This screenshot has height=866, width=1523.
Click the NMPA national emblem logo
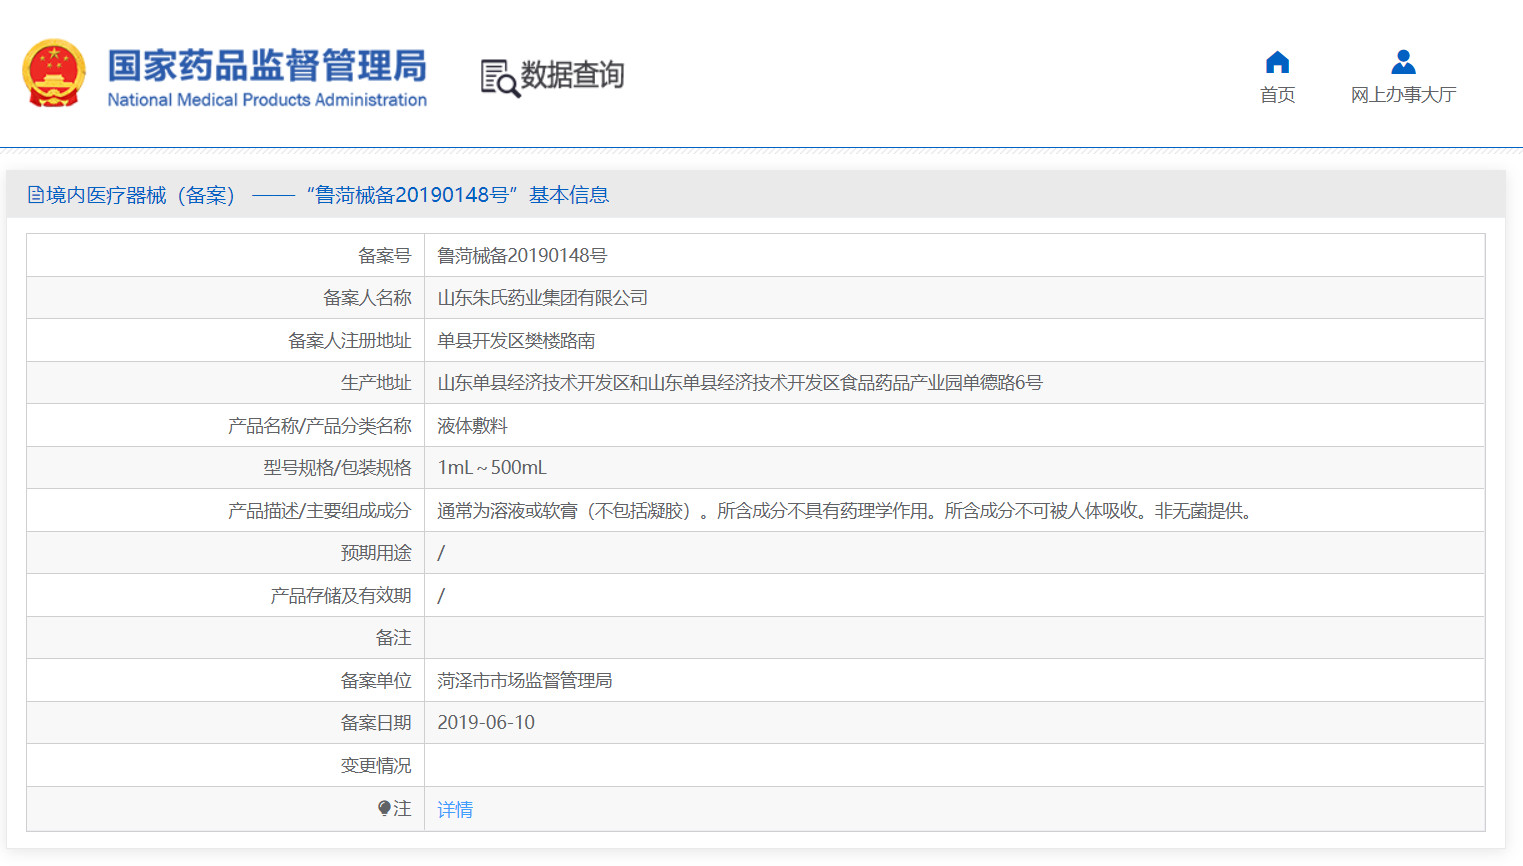[53, 74]
